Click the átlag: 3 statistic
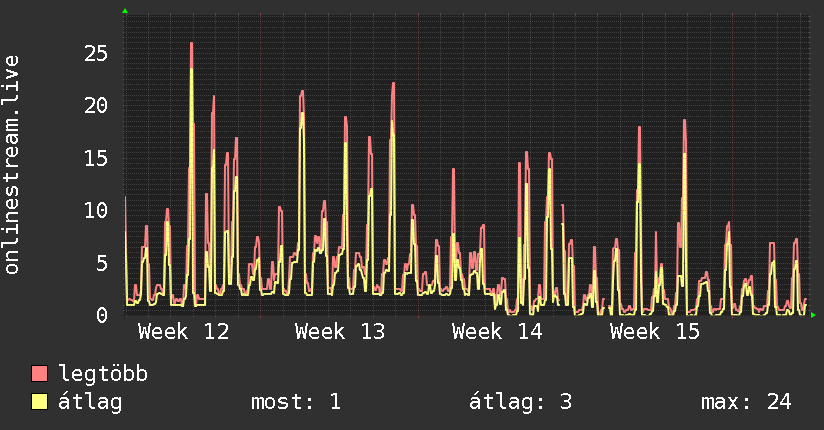 point(520,402)
